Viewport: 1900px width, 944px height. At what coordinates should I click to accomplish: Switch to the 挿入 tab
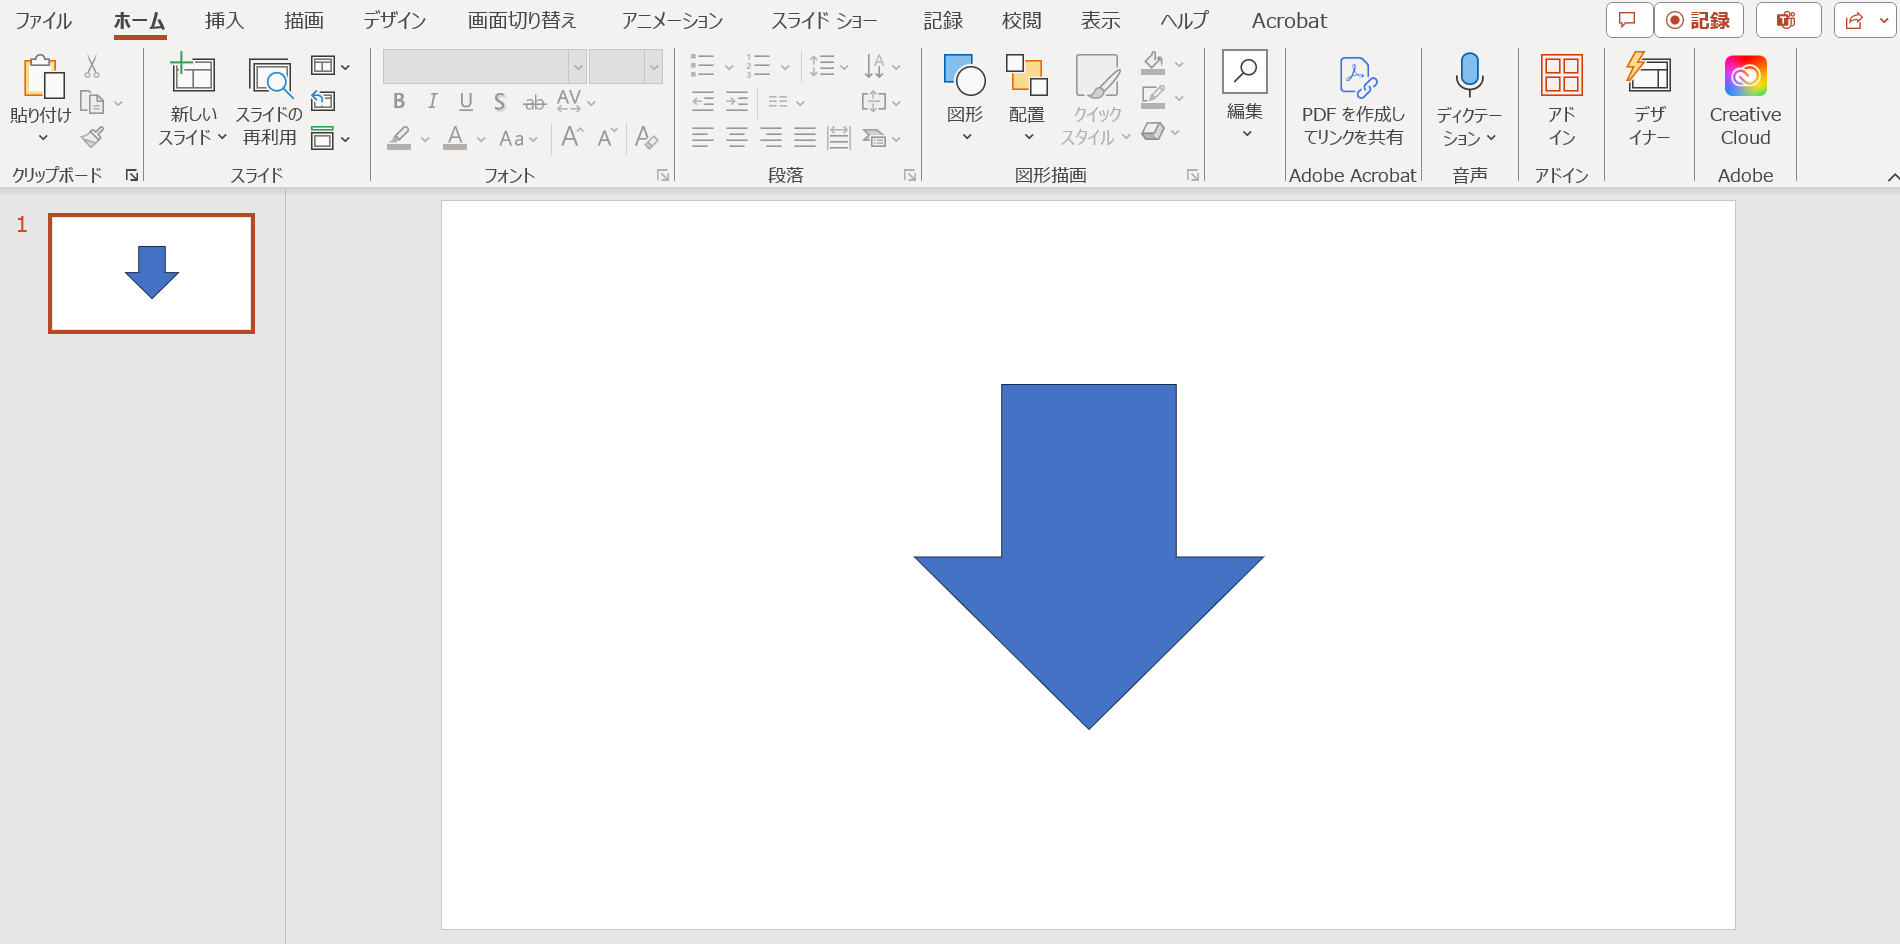222,20
